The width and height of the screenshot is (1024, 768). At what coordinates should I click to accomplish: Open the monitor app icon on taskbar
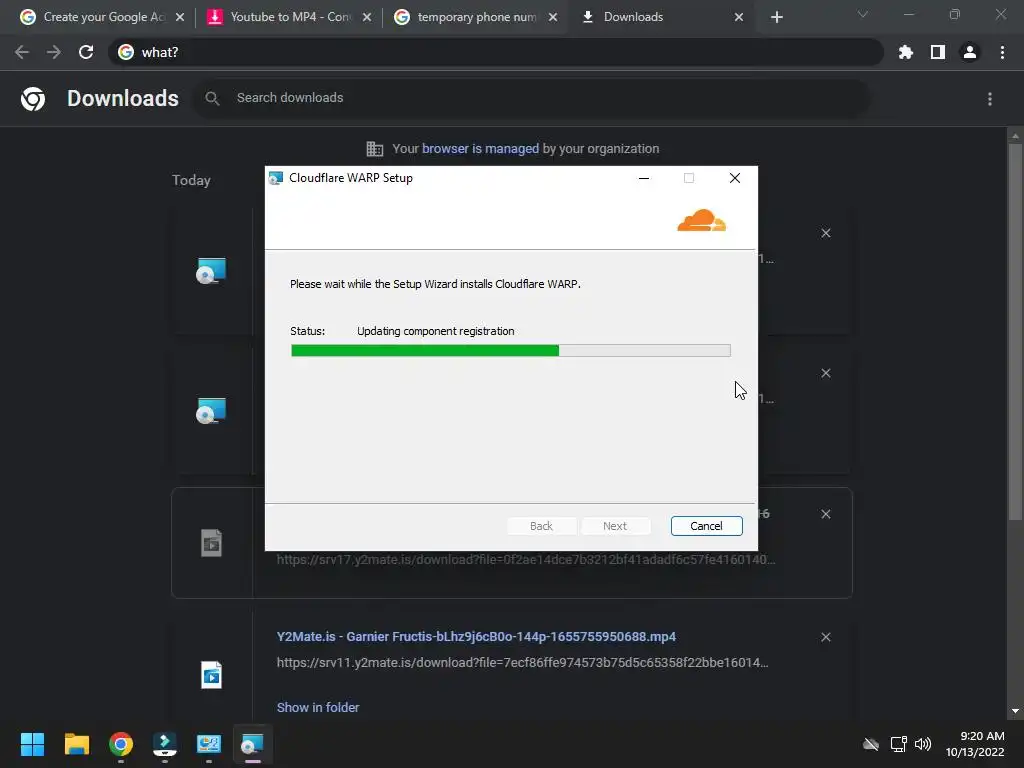coord(209,744)
